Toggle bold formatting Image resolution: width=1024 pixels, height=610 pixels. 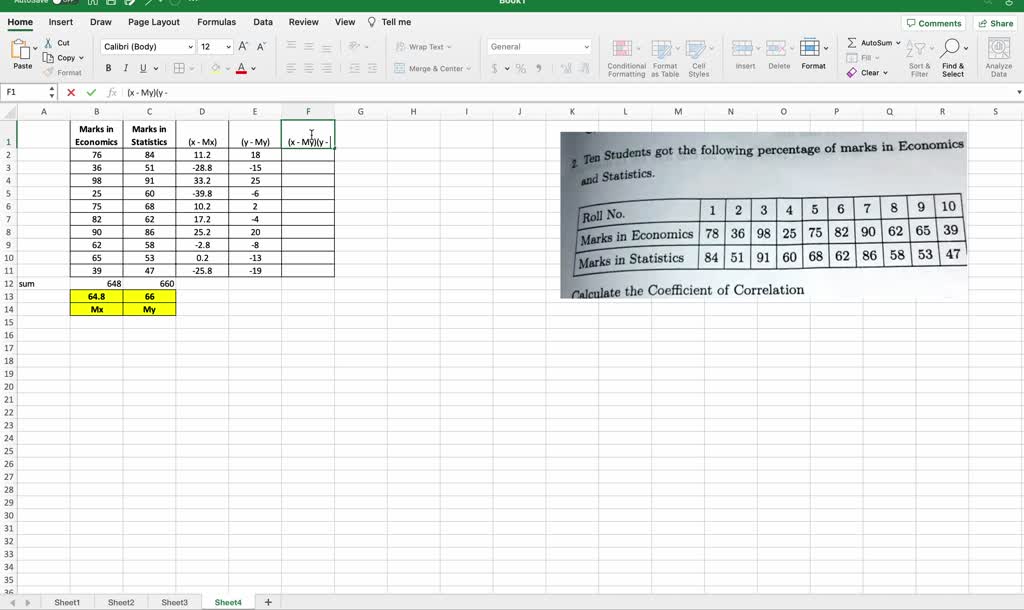point(108,67)
